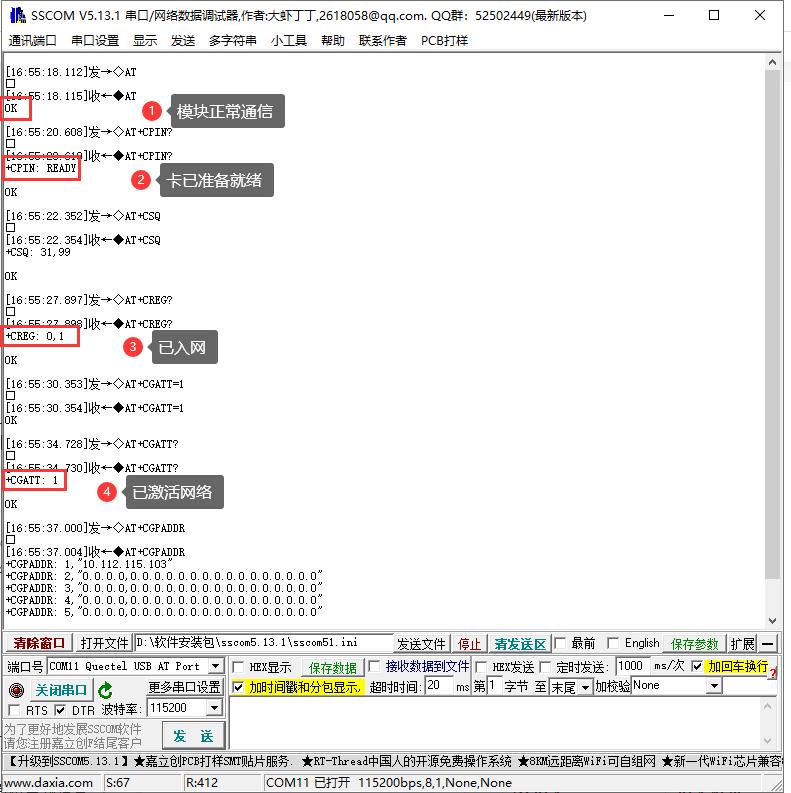Toggle the HEX发送 checkbox
Viewport: 791px width, 793px height.
click(481, 667)
